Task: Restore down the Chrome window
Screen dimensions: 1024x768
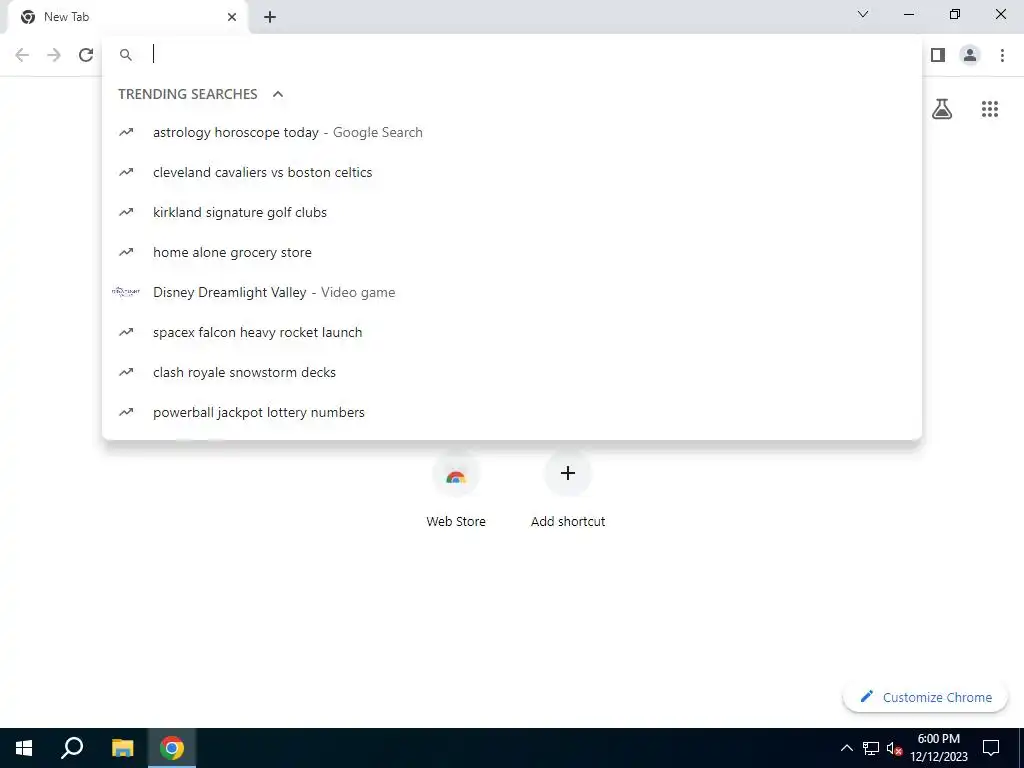Action: tap(955, 14)
